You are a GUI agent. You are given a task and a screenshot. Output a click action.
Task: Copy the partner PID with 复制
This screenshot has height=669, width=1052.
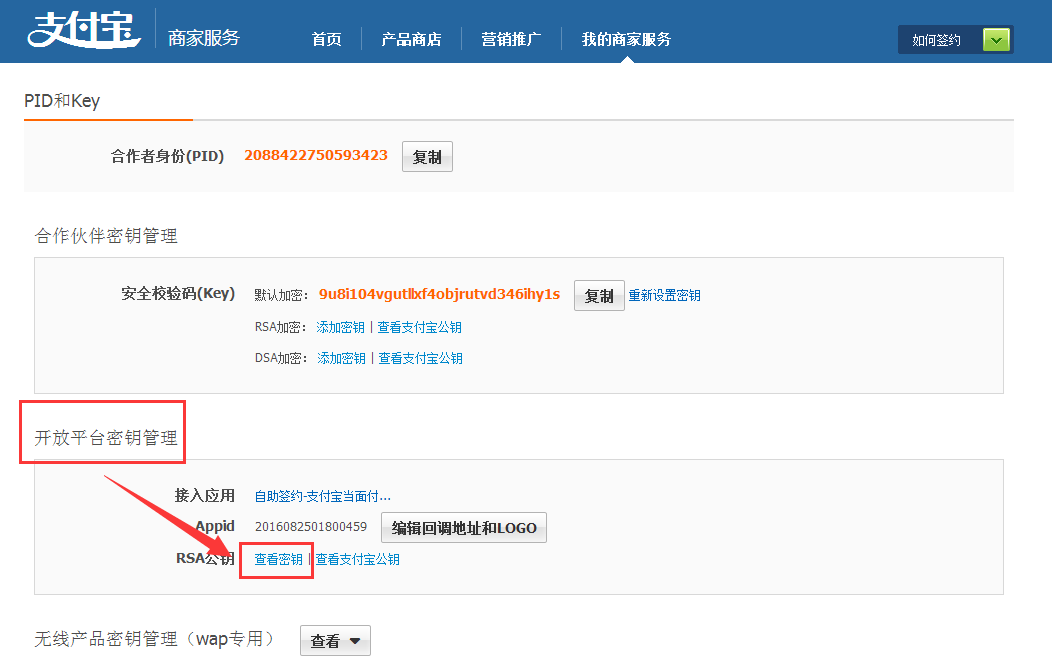tap(427, 157)
